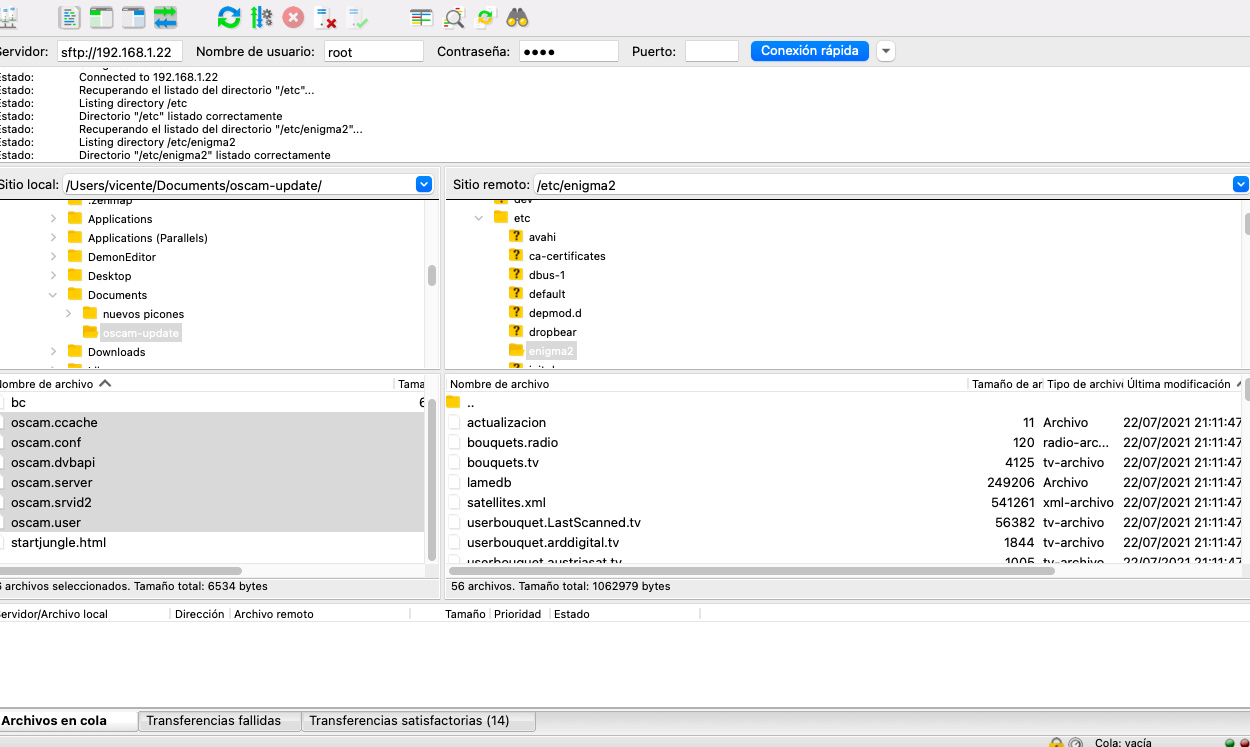Collapse the etc folder in remote tree
The width and height of the screenshot is (1250, 747).
click(x=479, y=218)
